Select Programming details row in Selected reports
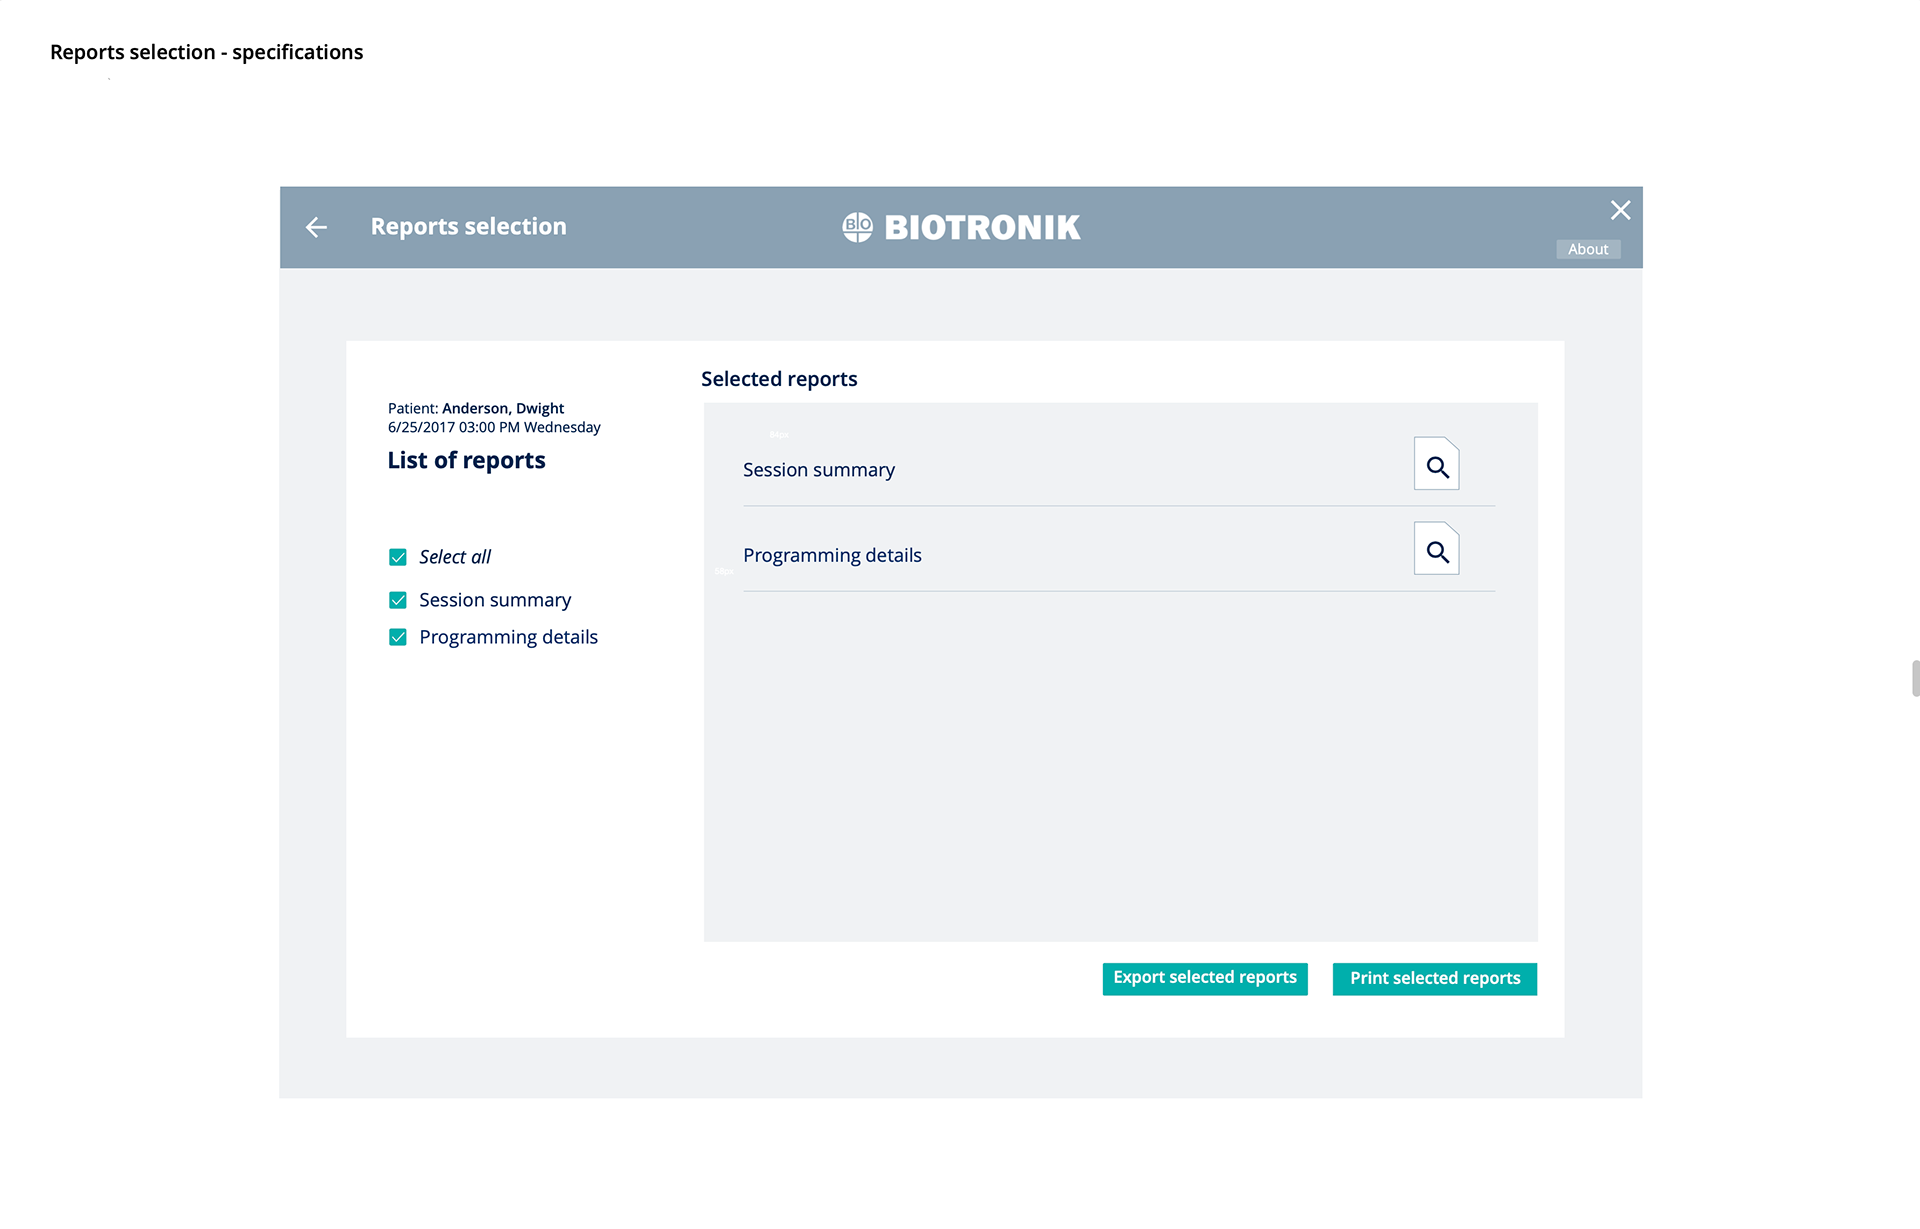Image resolution: width=1920 pixels, height=1229 pixels. point(832,555)
